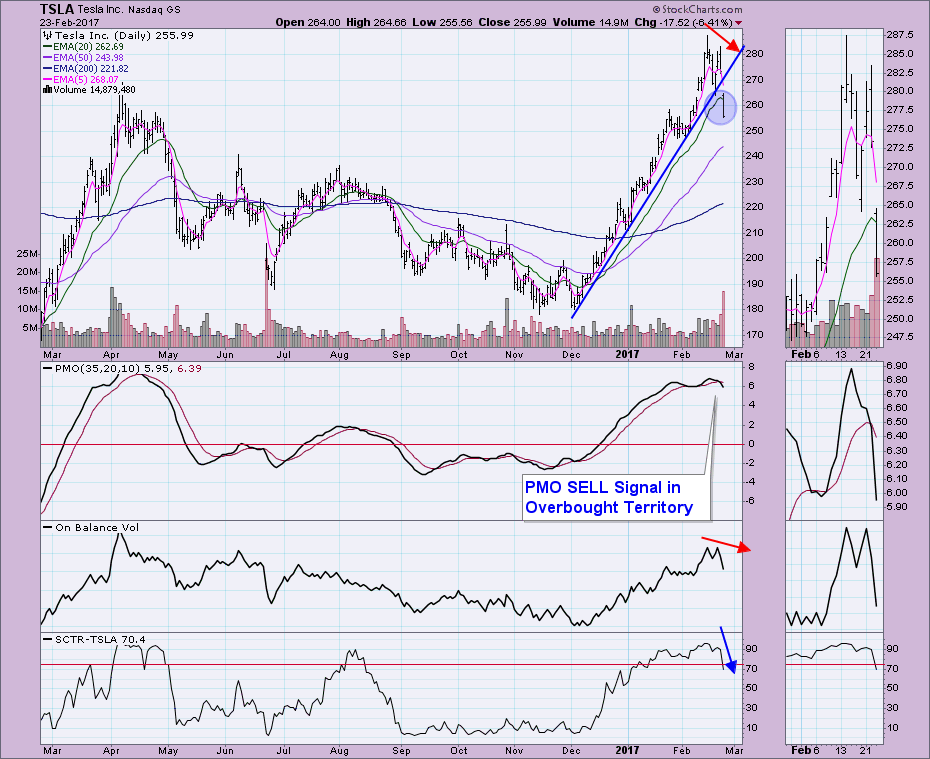The height and width of the screenshot is (759, 930).
Task: Click the 220 price axis label
Action: point(755,207)
